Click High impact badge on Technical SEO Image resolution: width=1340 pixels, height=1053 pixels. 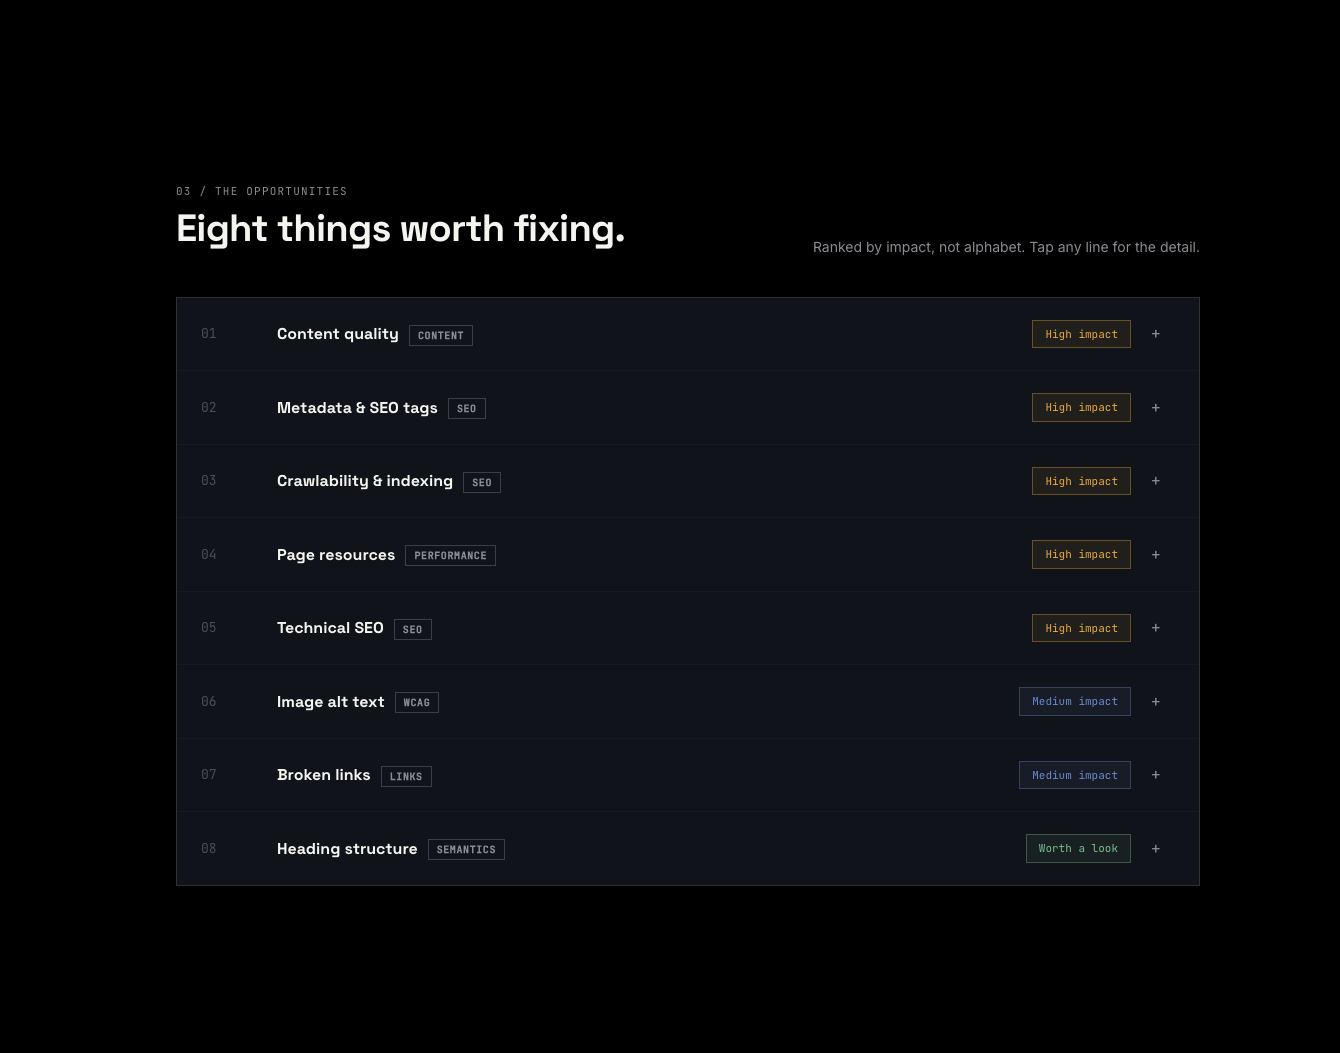(x=1081, y=628)
